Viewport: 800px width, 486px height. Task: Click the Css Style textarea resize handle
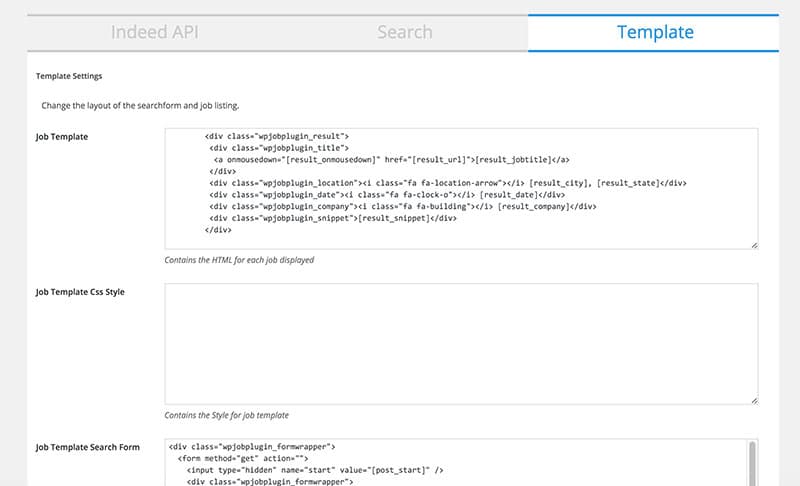754,400
